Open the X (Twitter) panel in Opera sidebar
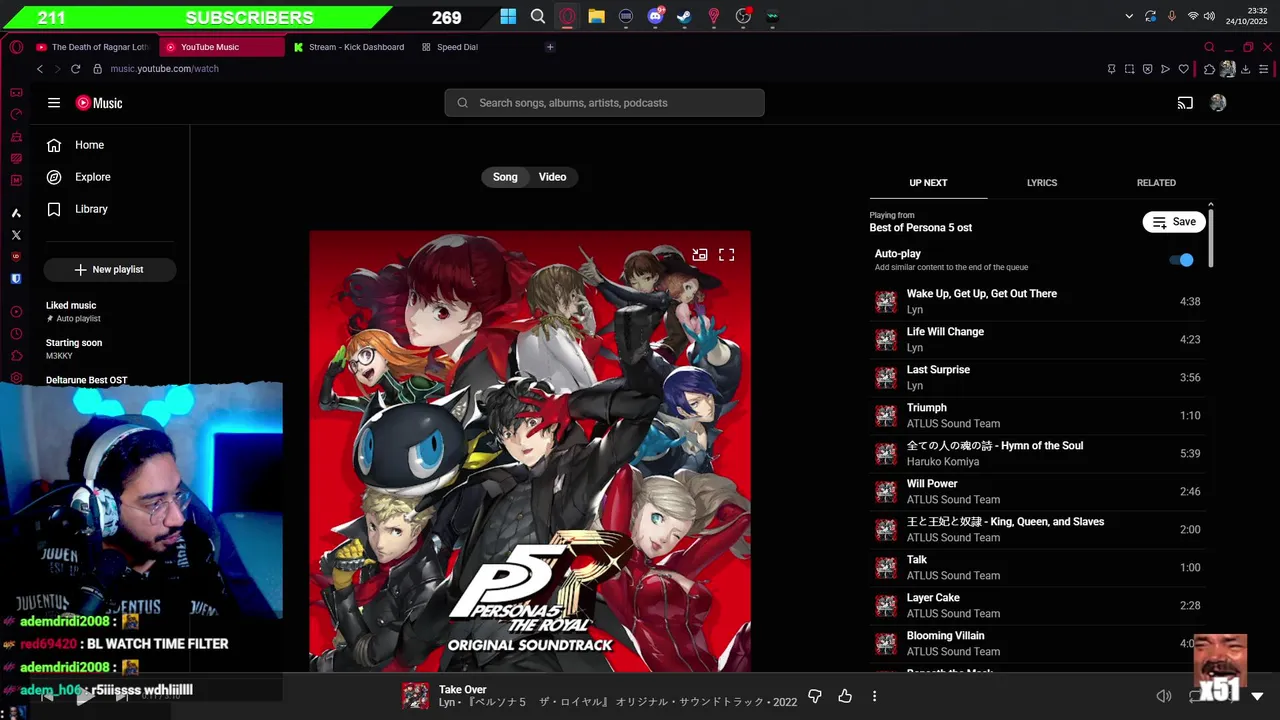1280x720 pixels. click(x=16, y=235)
